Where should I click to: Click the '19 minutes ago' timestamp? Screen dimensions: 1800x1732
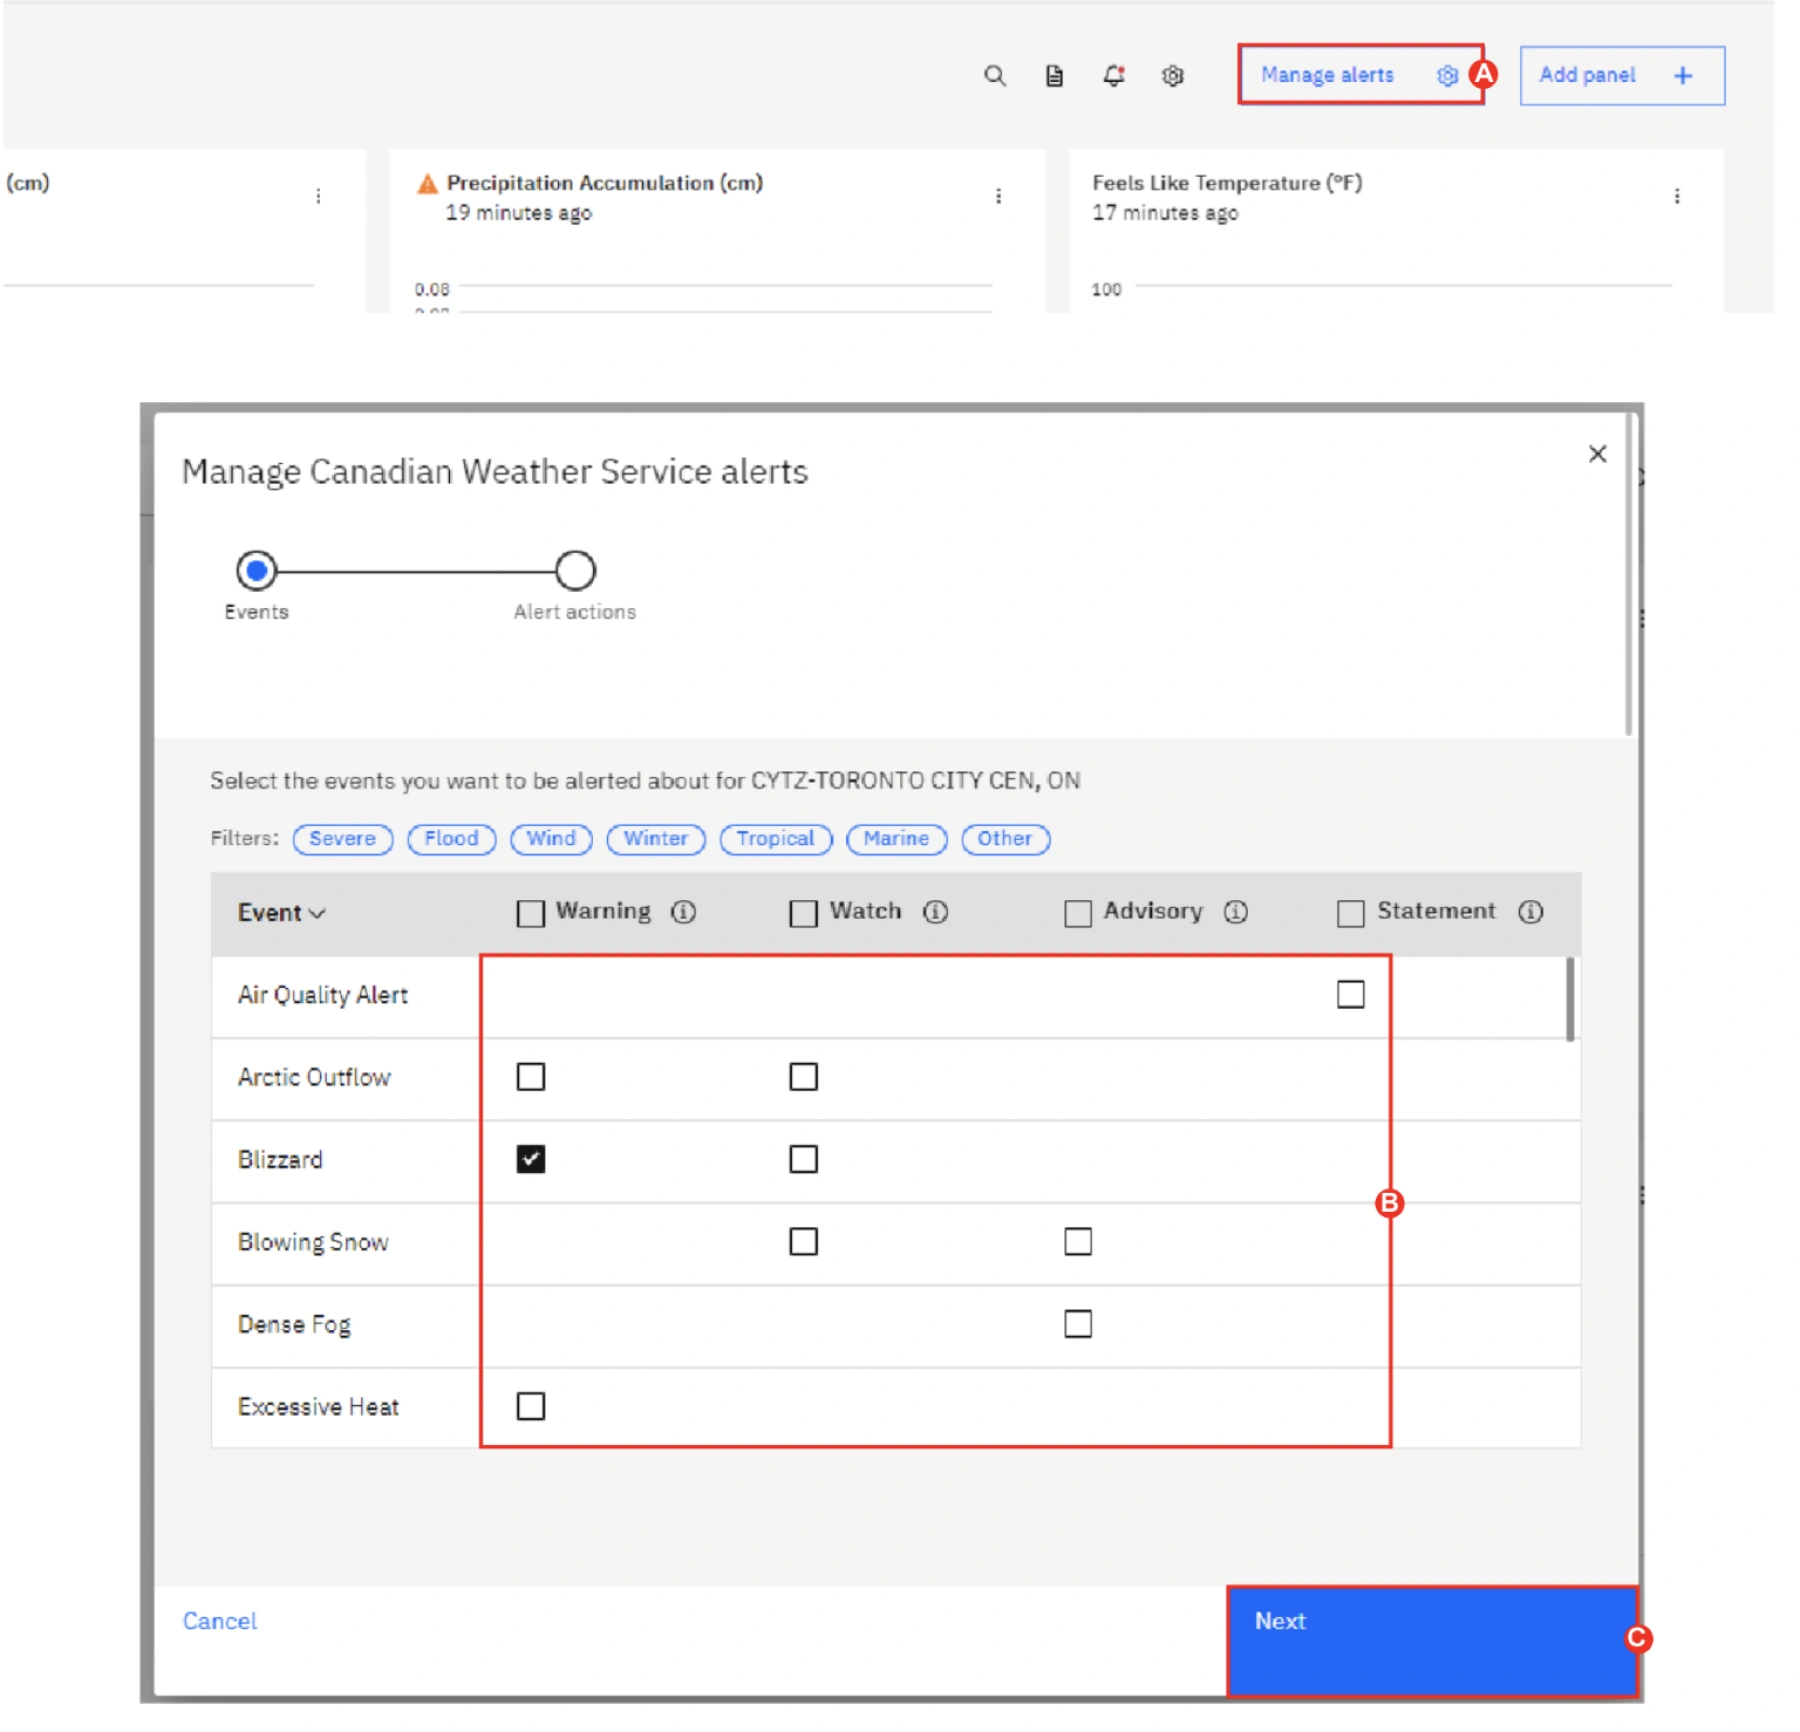518,213
